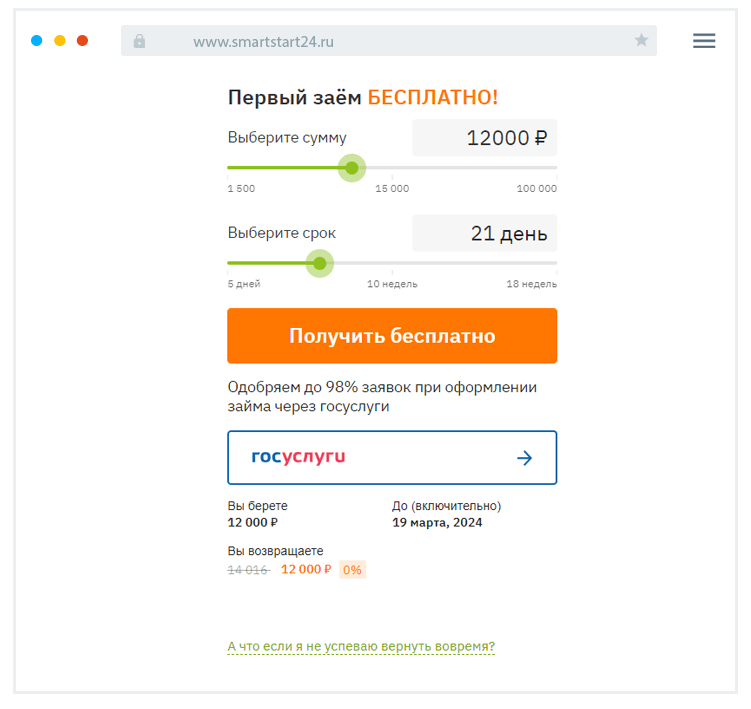Click the bookmark star icon
This screenshot has width=751, height=709.
click(x=641, y=41)
